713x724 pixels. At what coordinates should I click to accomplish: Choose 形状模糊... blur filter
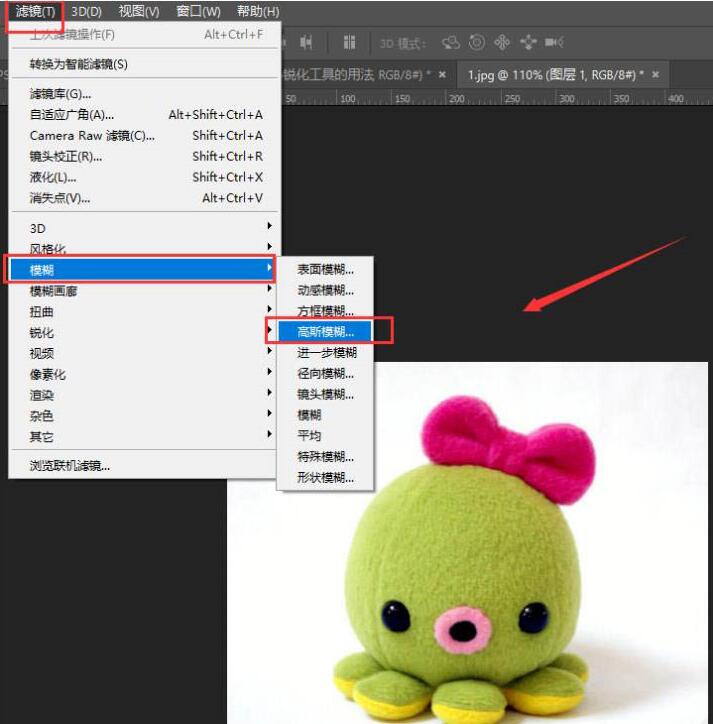coord(326,477)
